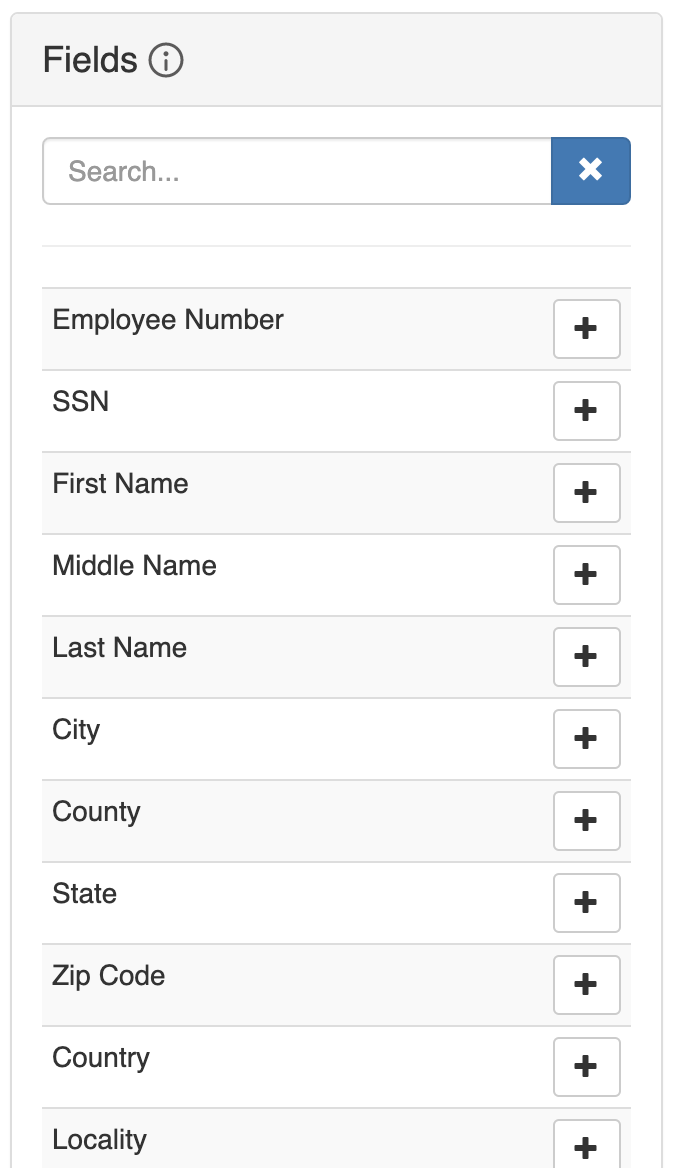This screenshot has width=674, height=1168.
Task: Add Last Name with its plus icon
Action: pyautogui.click(x=586, y=657)
